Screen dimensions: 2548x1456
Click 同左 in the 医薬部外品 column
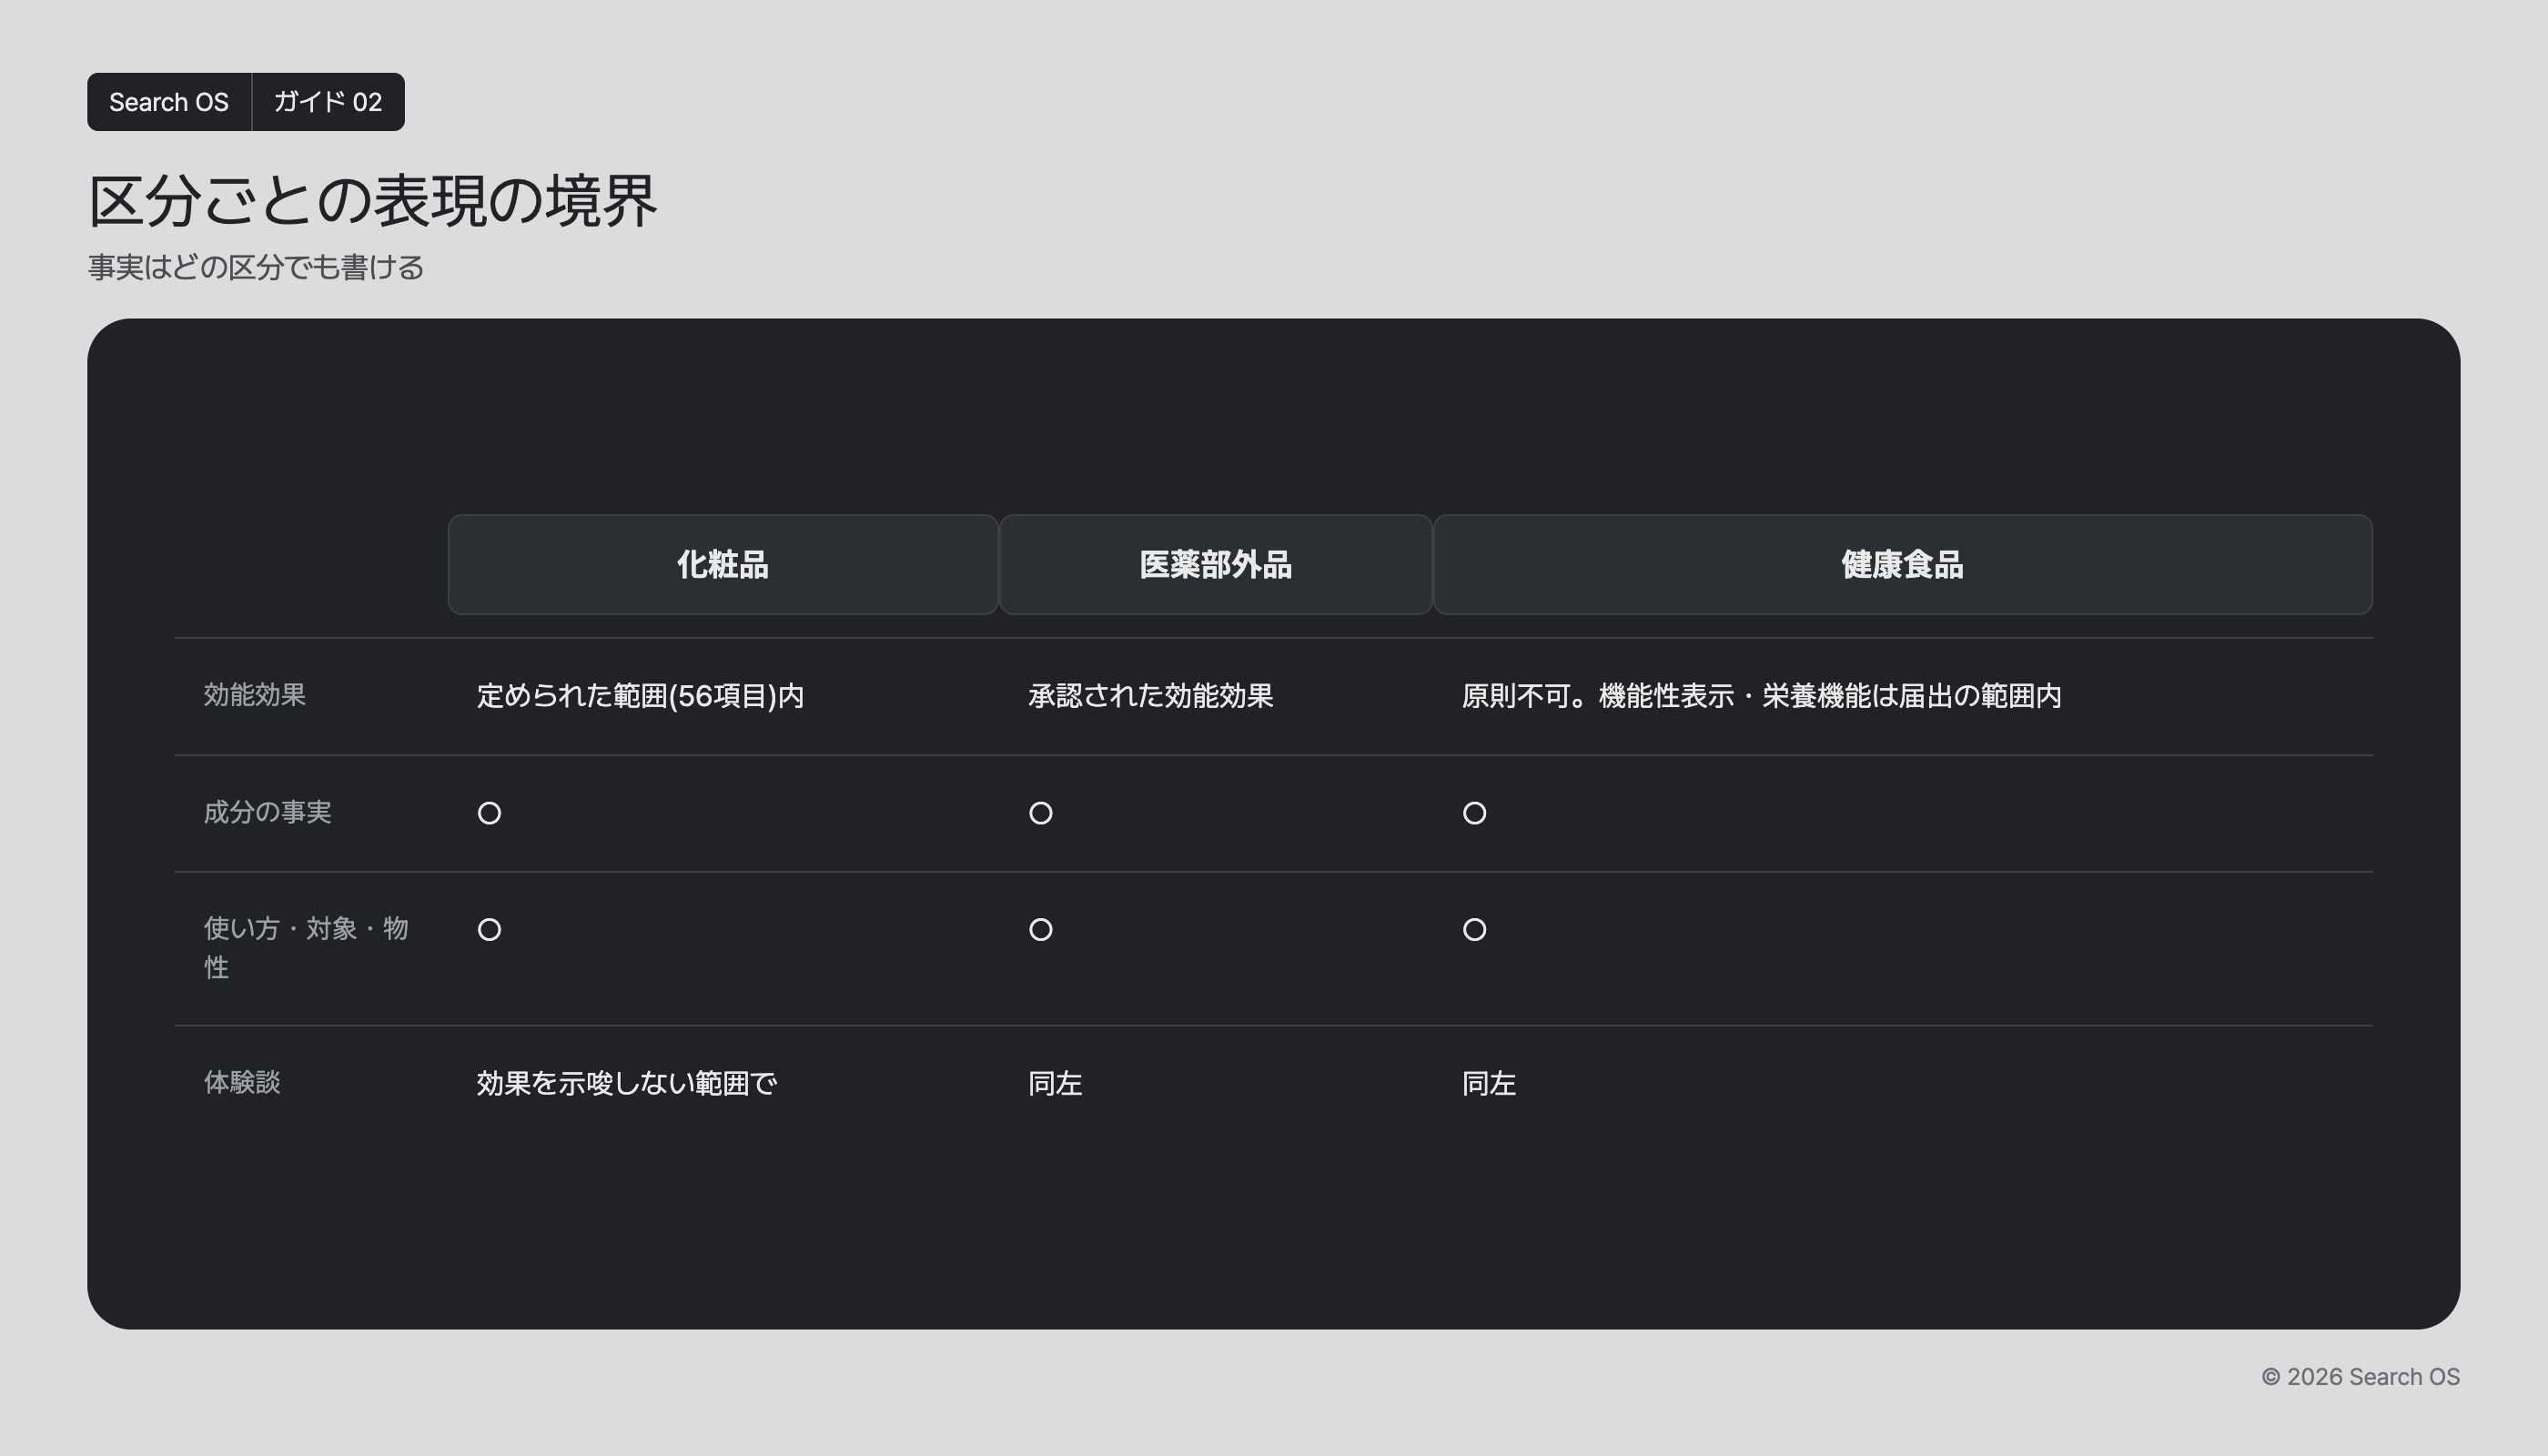click(x=1055, y=1083)
